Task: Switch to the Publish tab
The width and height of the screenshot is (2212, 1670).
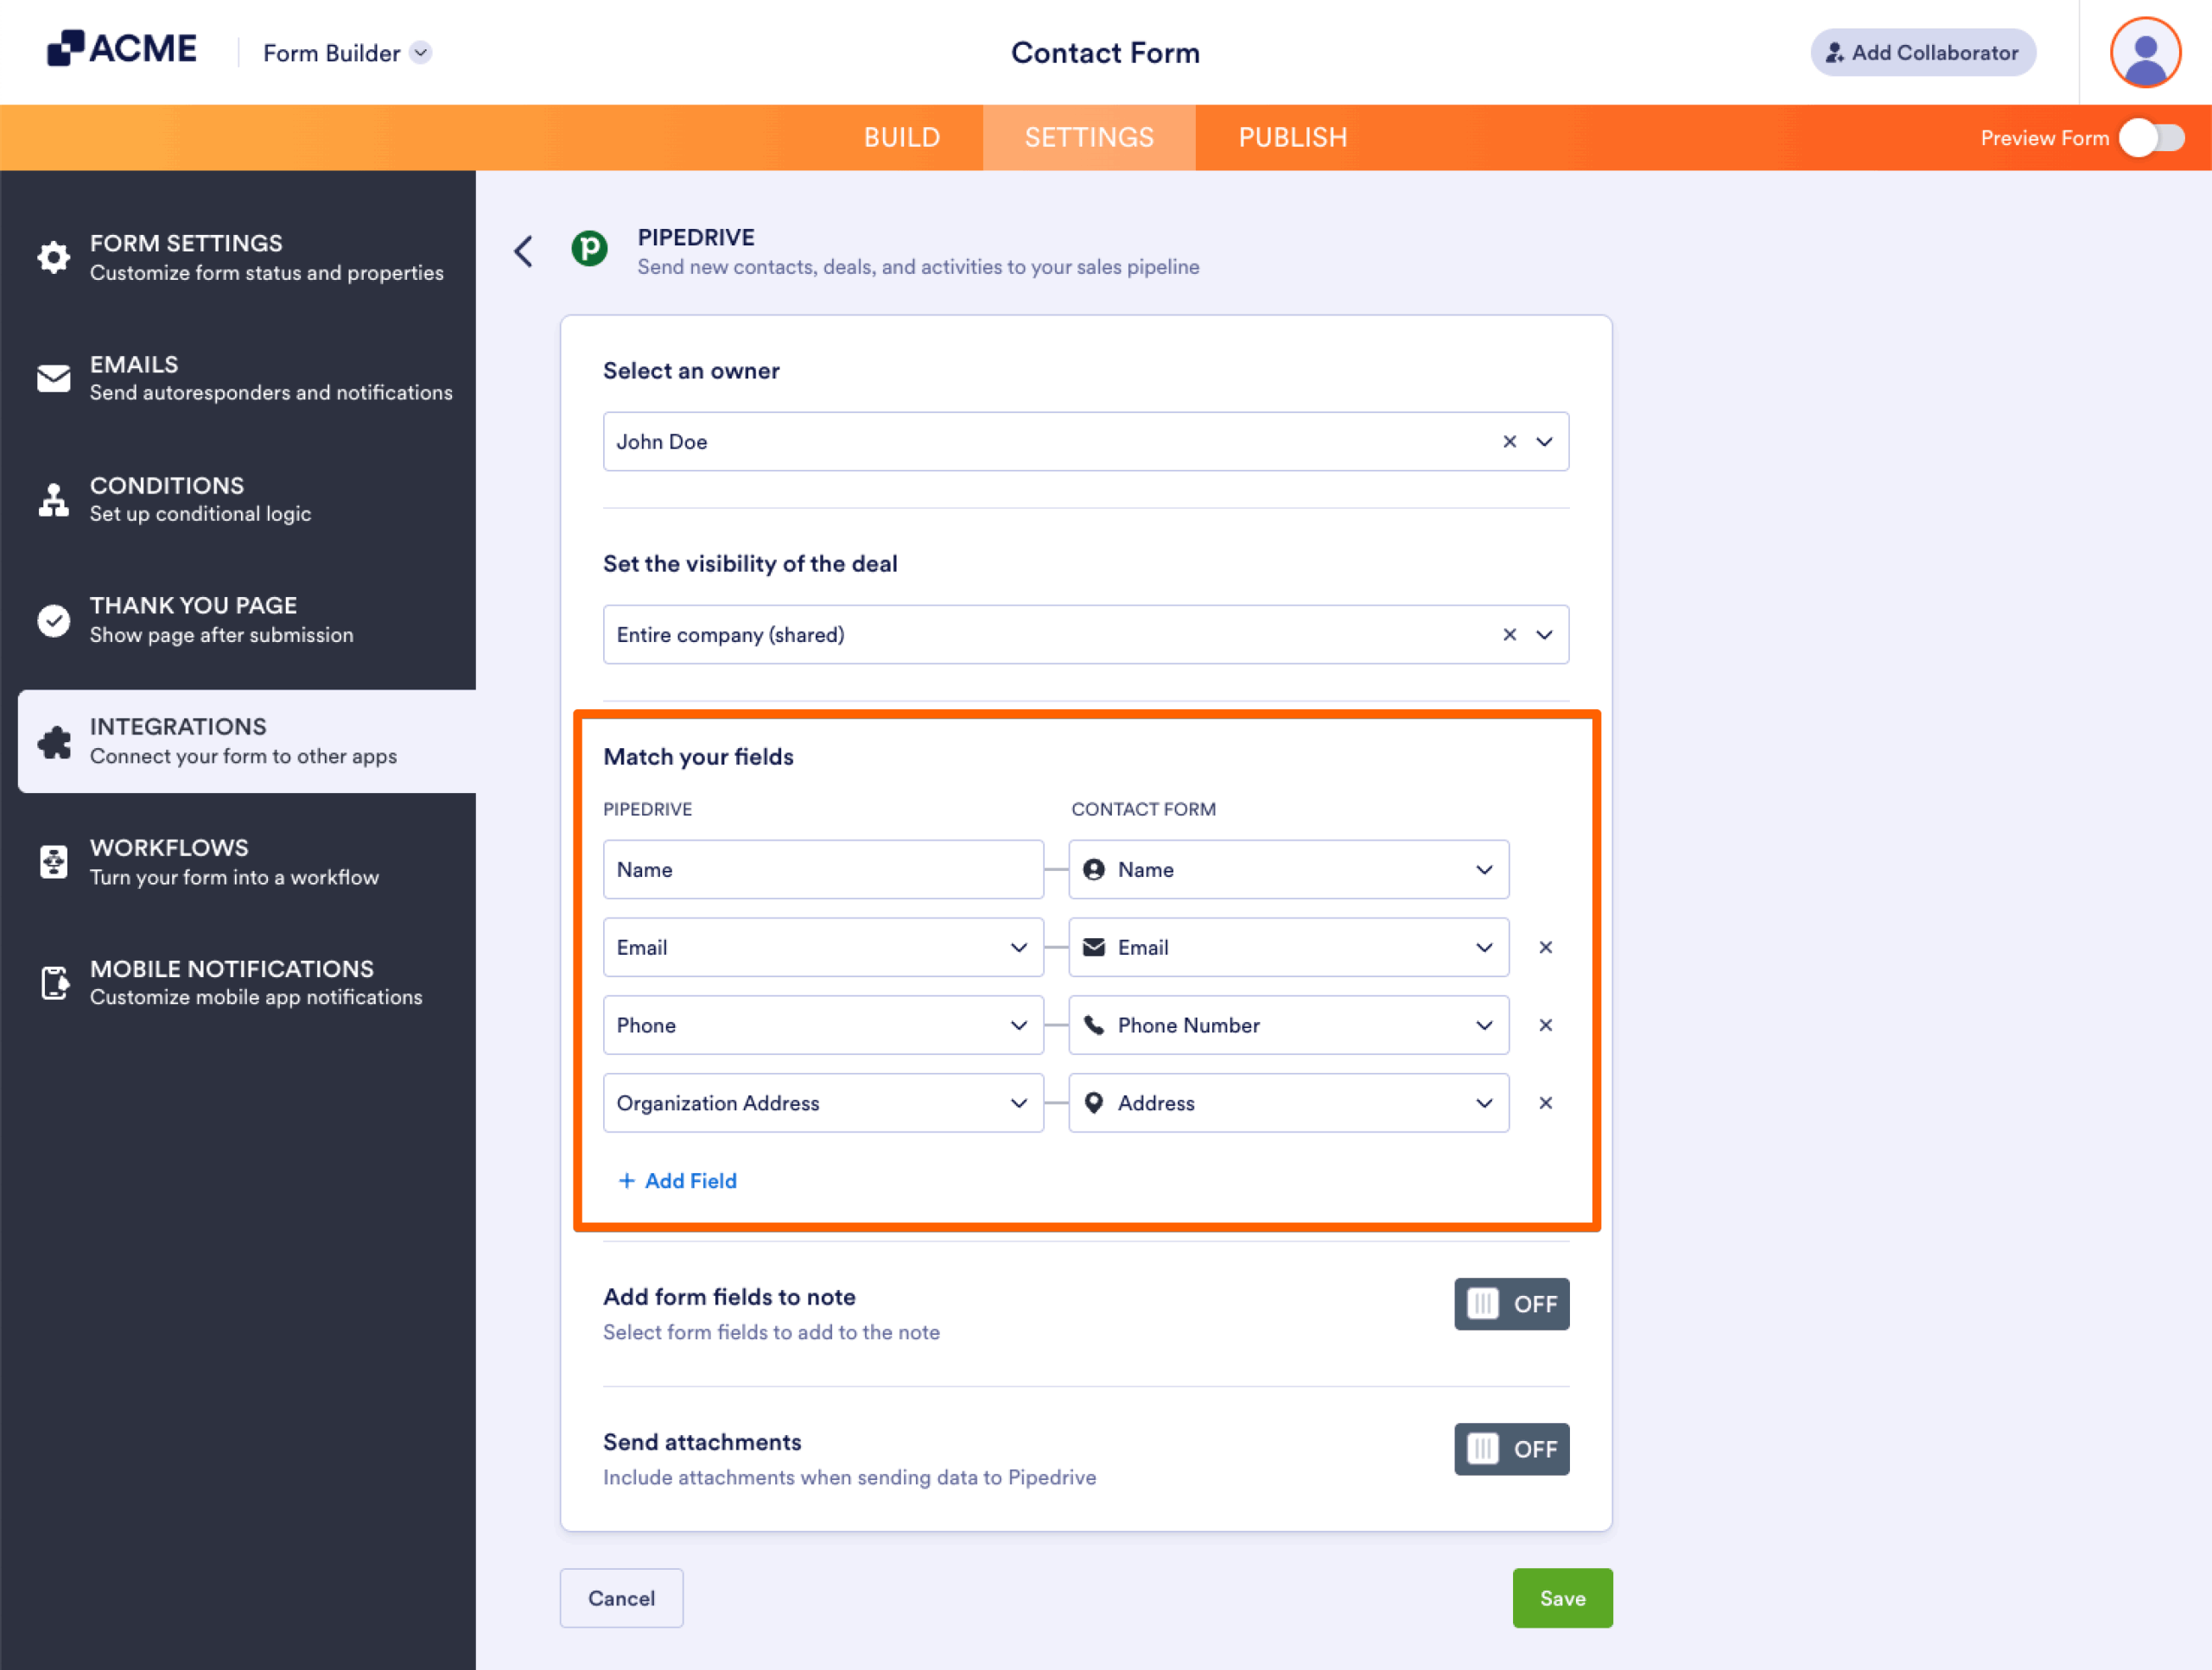Action: [x=1292, y=137]
